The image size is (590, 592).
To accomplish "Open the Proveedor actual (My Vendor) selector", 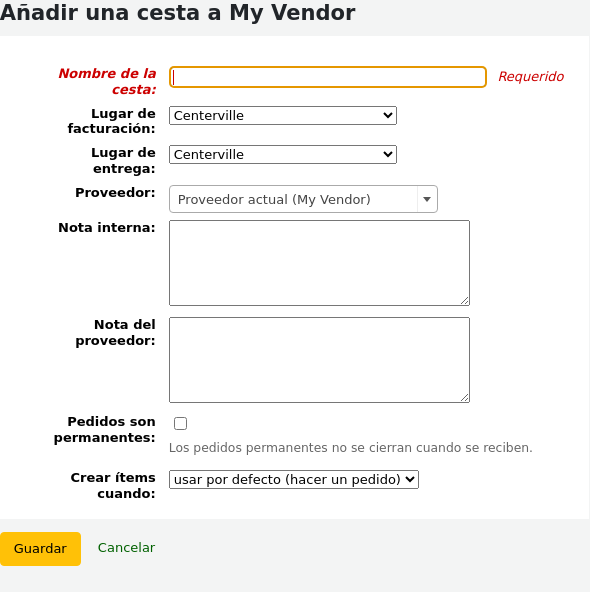I will (x=303, y=199).
